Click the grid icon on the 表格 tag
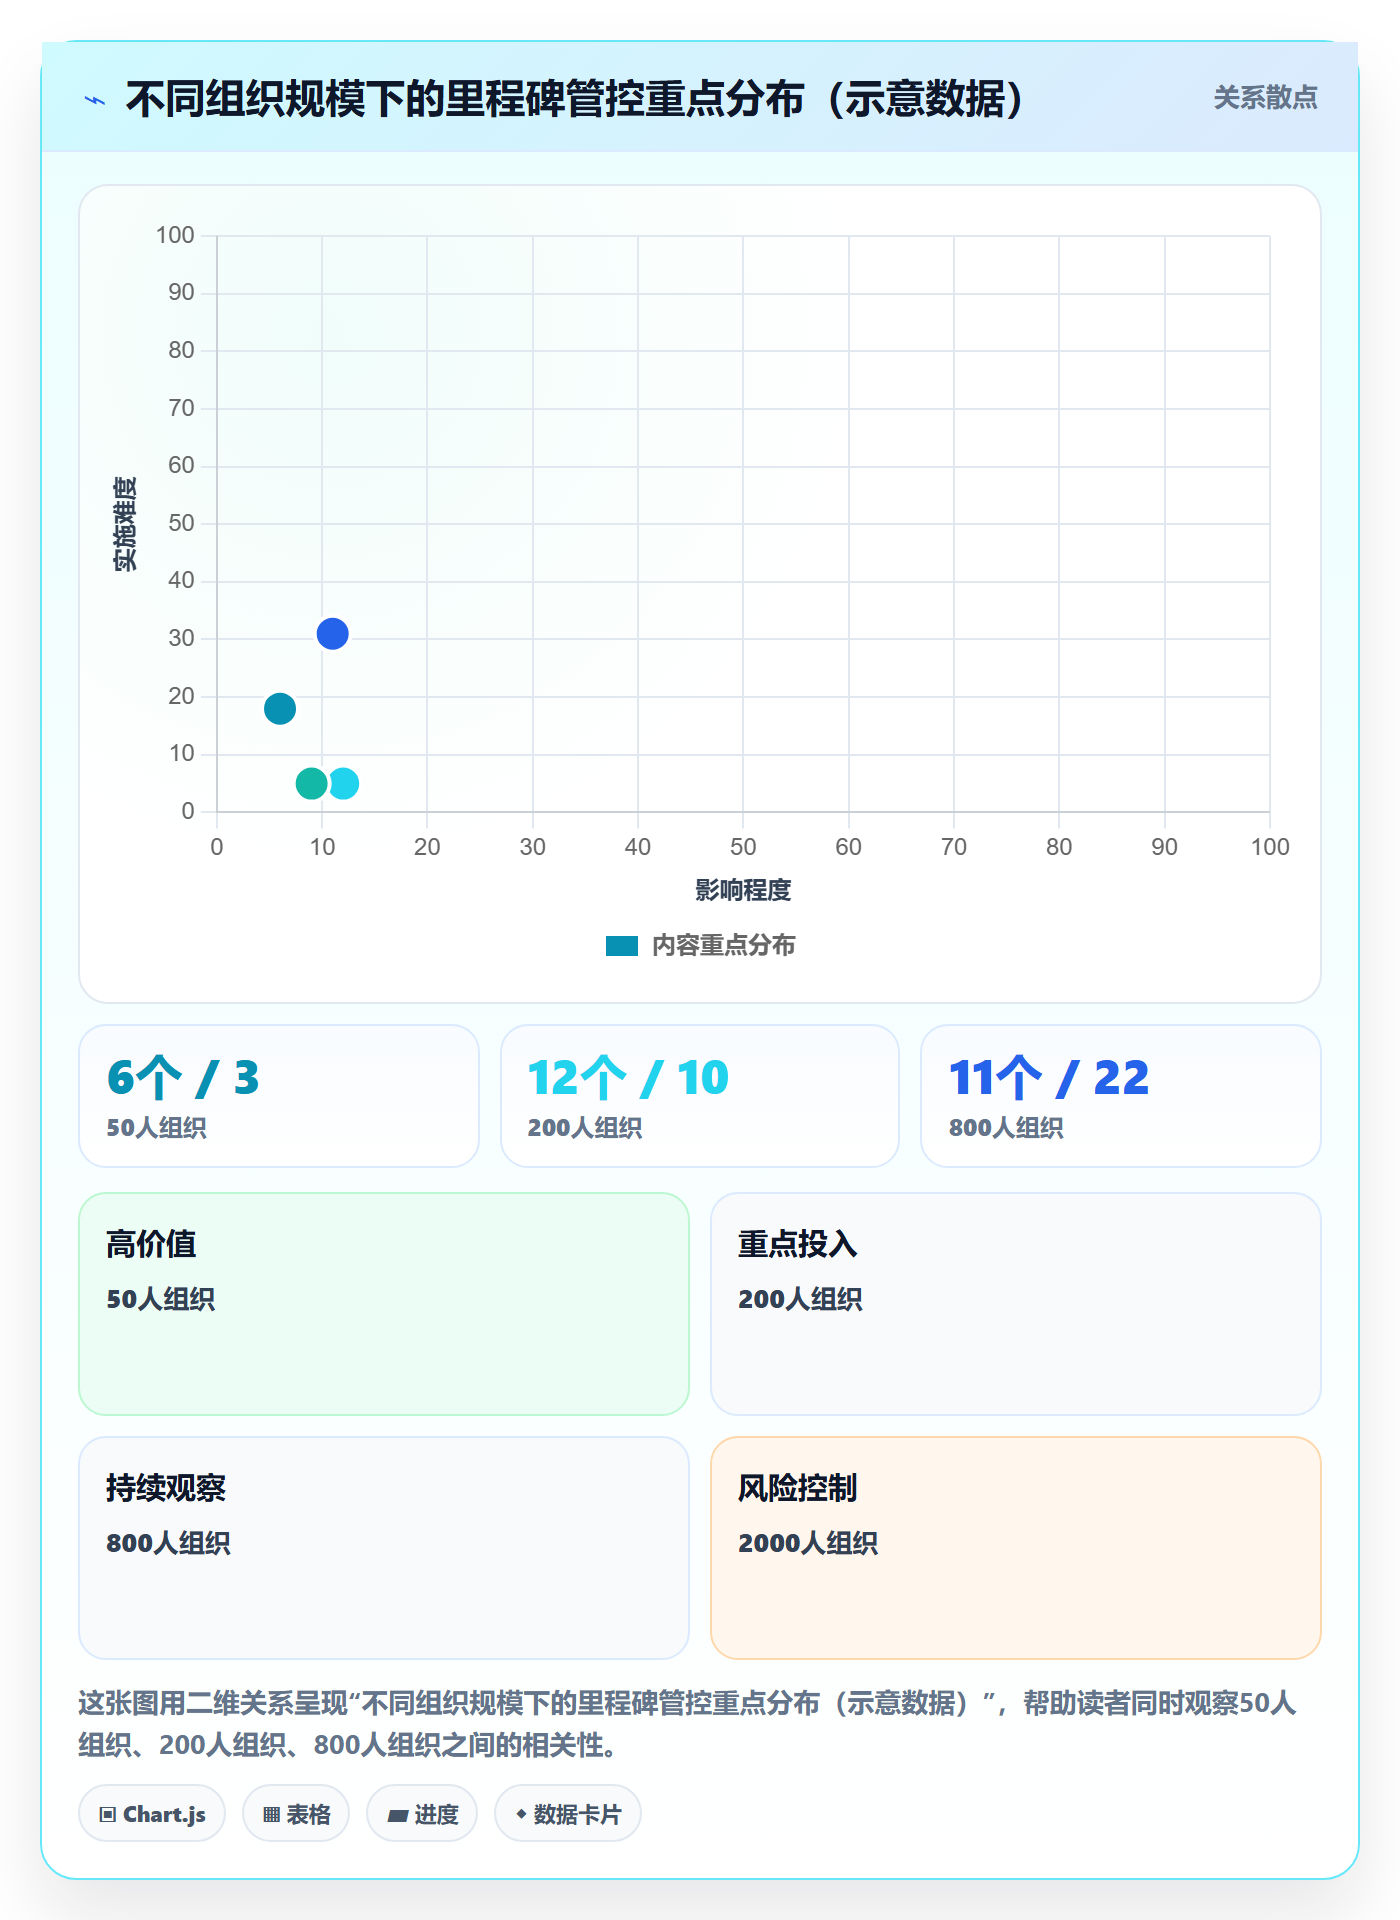Viewport: 1400px width, 1920px height. pos(271,1814)
